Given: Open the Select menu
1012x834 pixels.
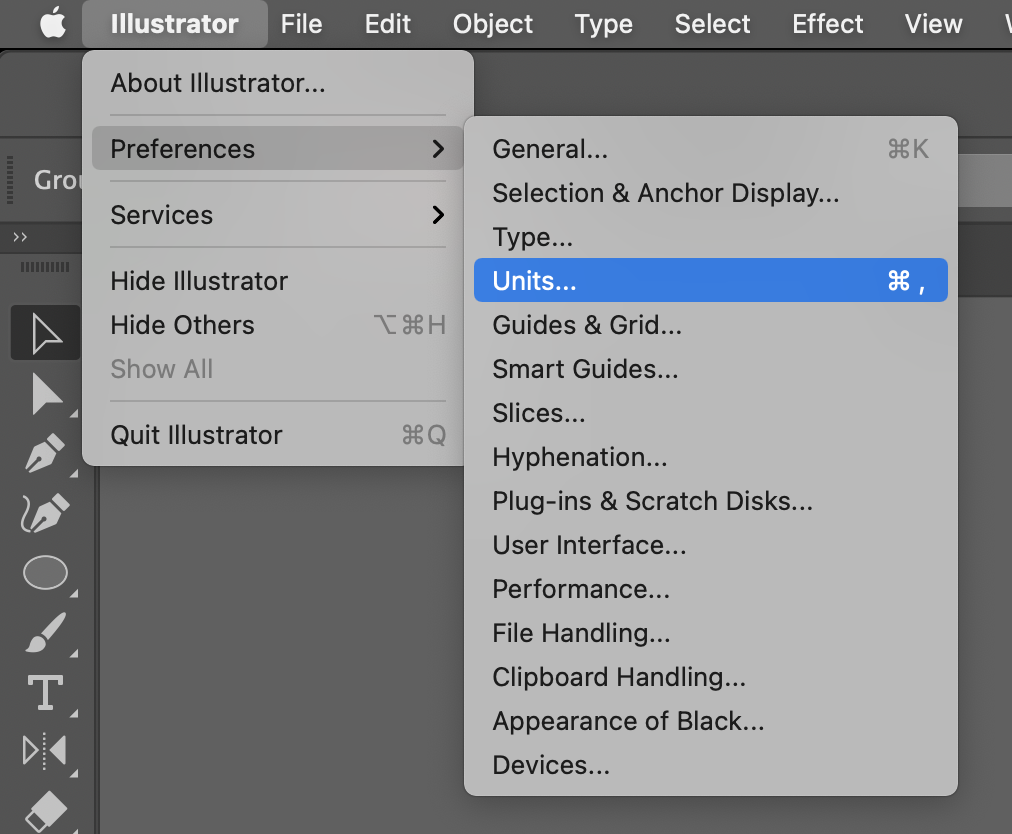Looking at the screenshot, I should [x=713, y=24].
